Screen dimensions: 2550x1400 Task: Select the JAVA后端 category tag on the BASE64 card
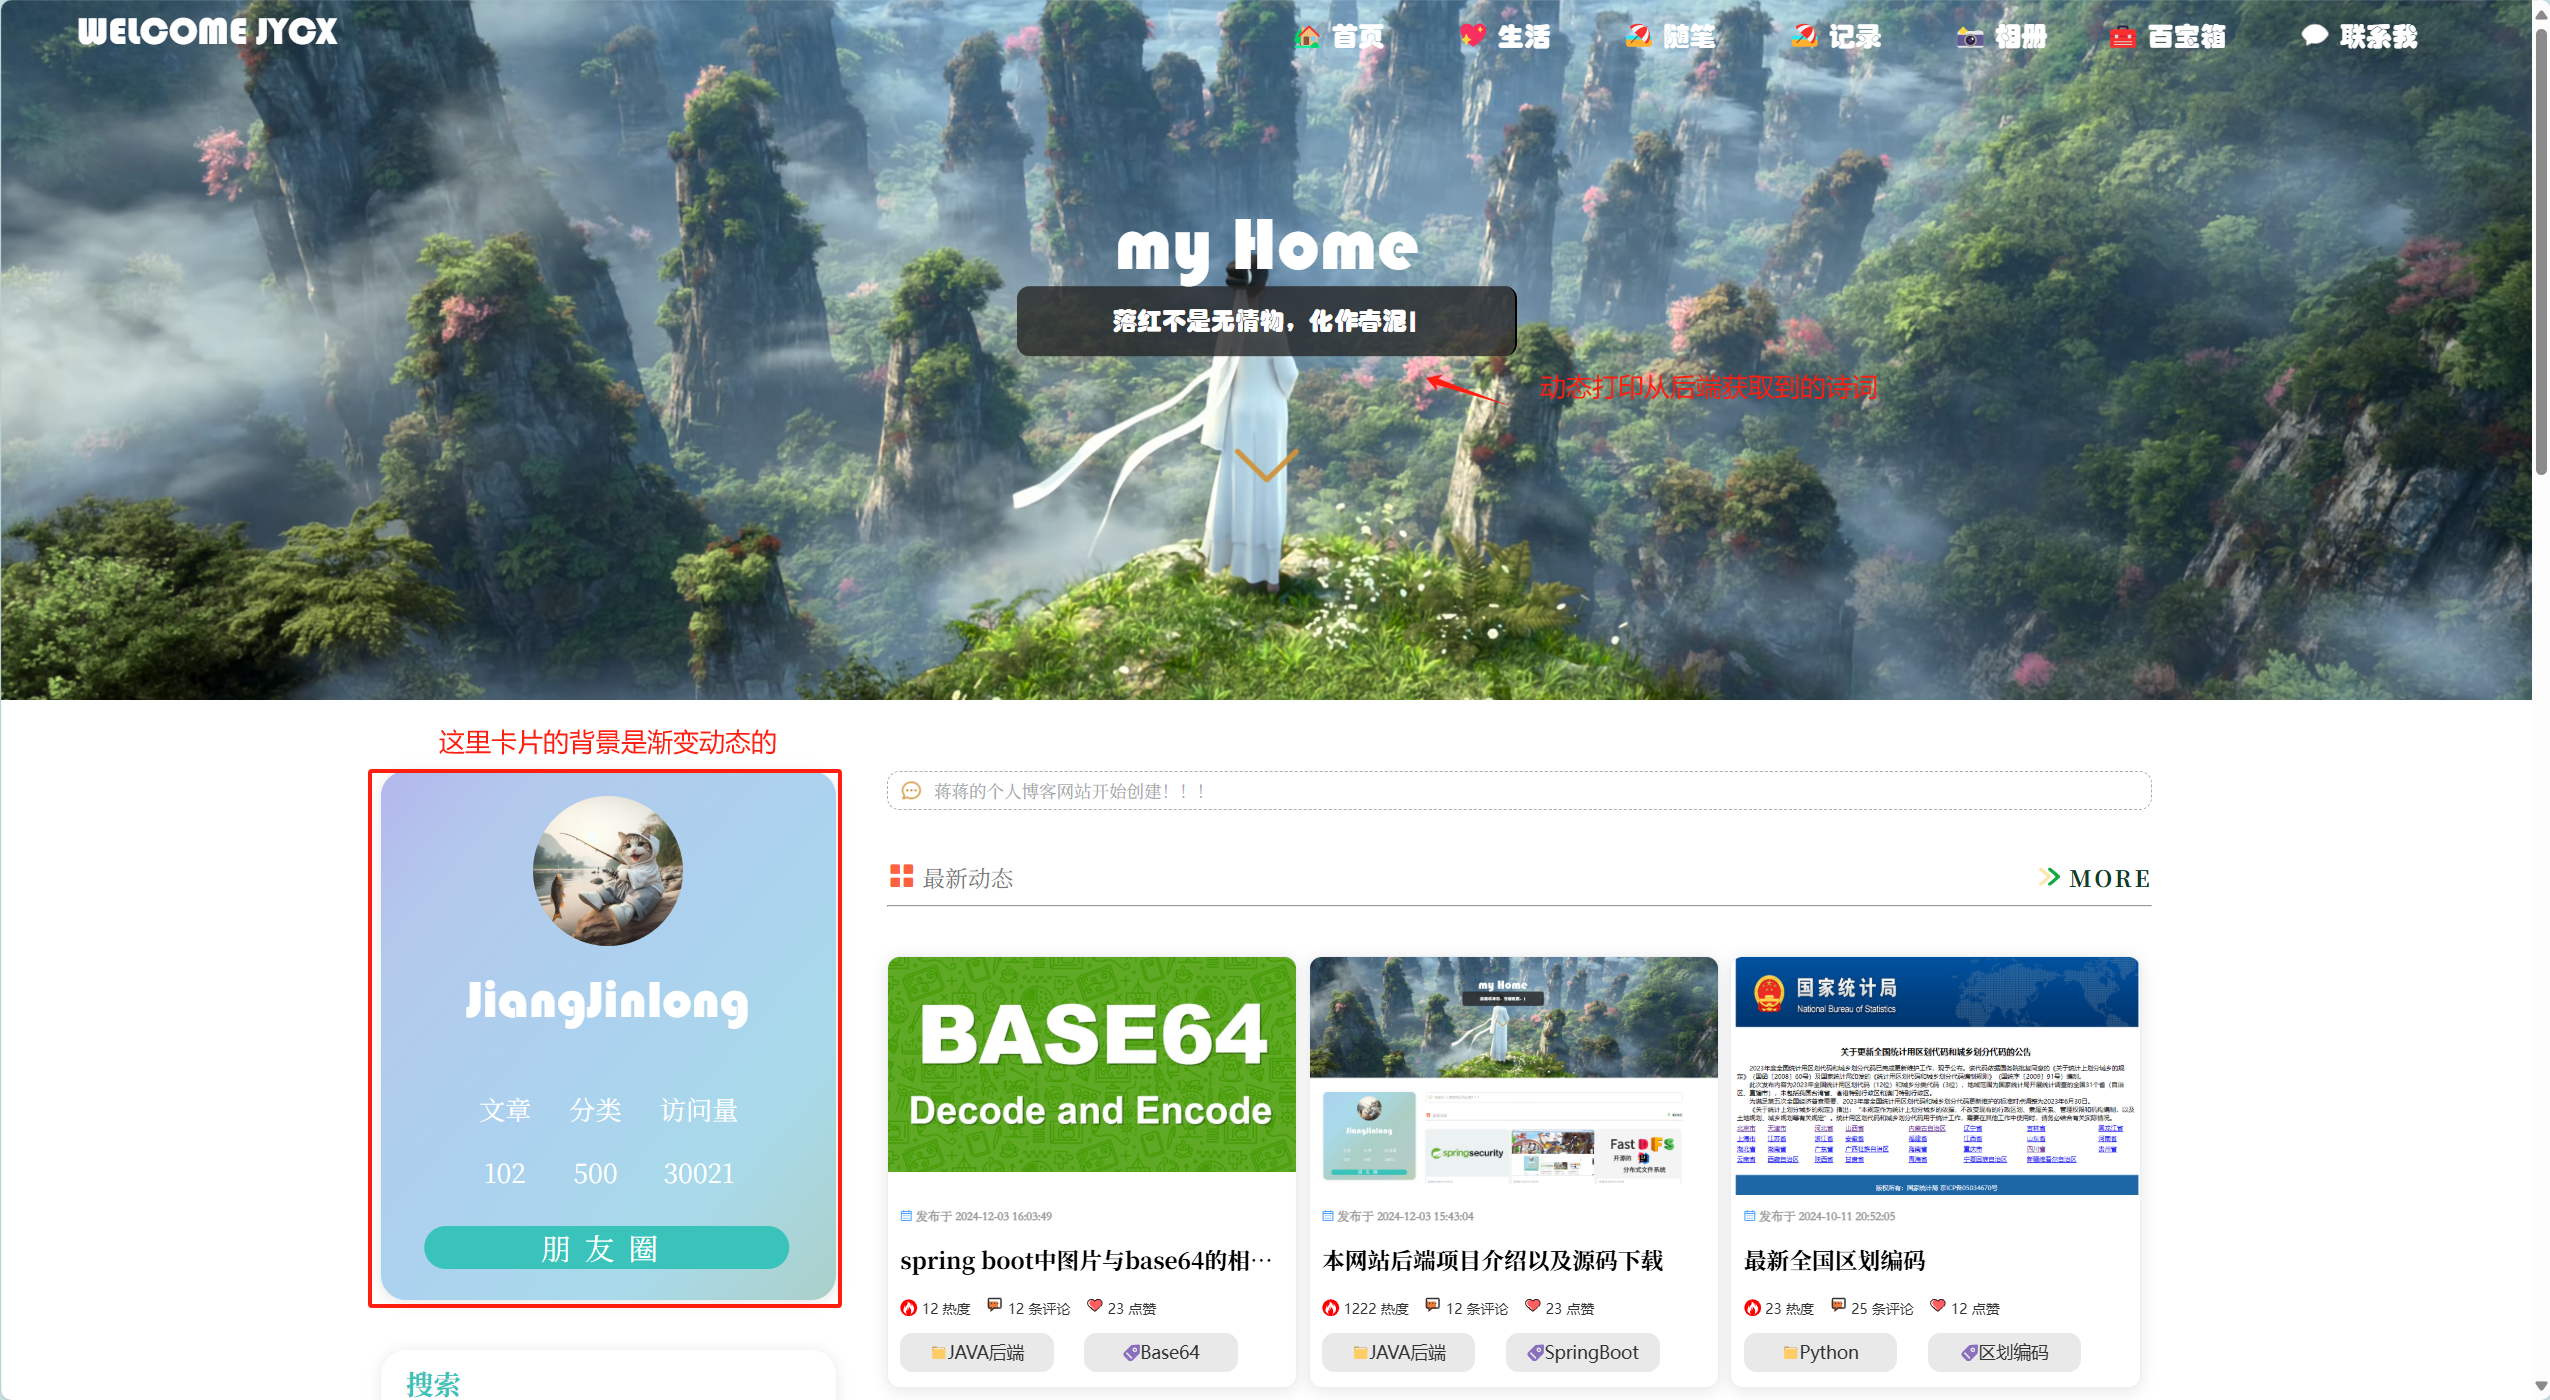(976, 1352)
